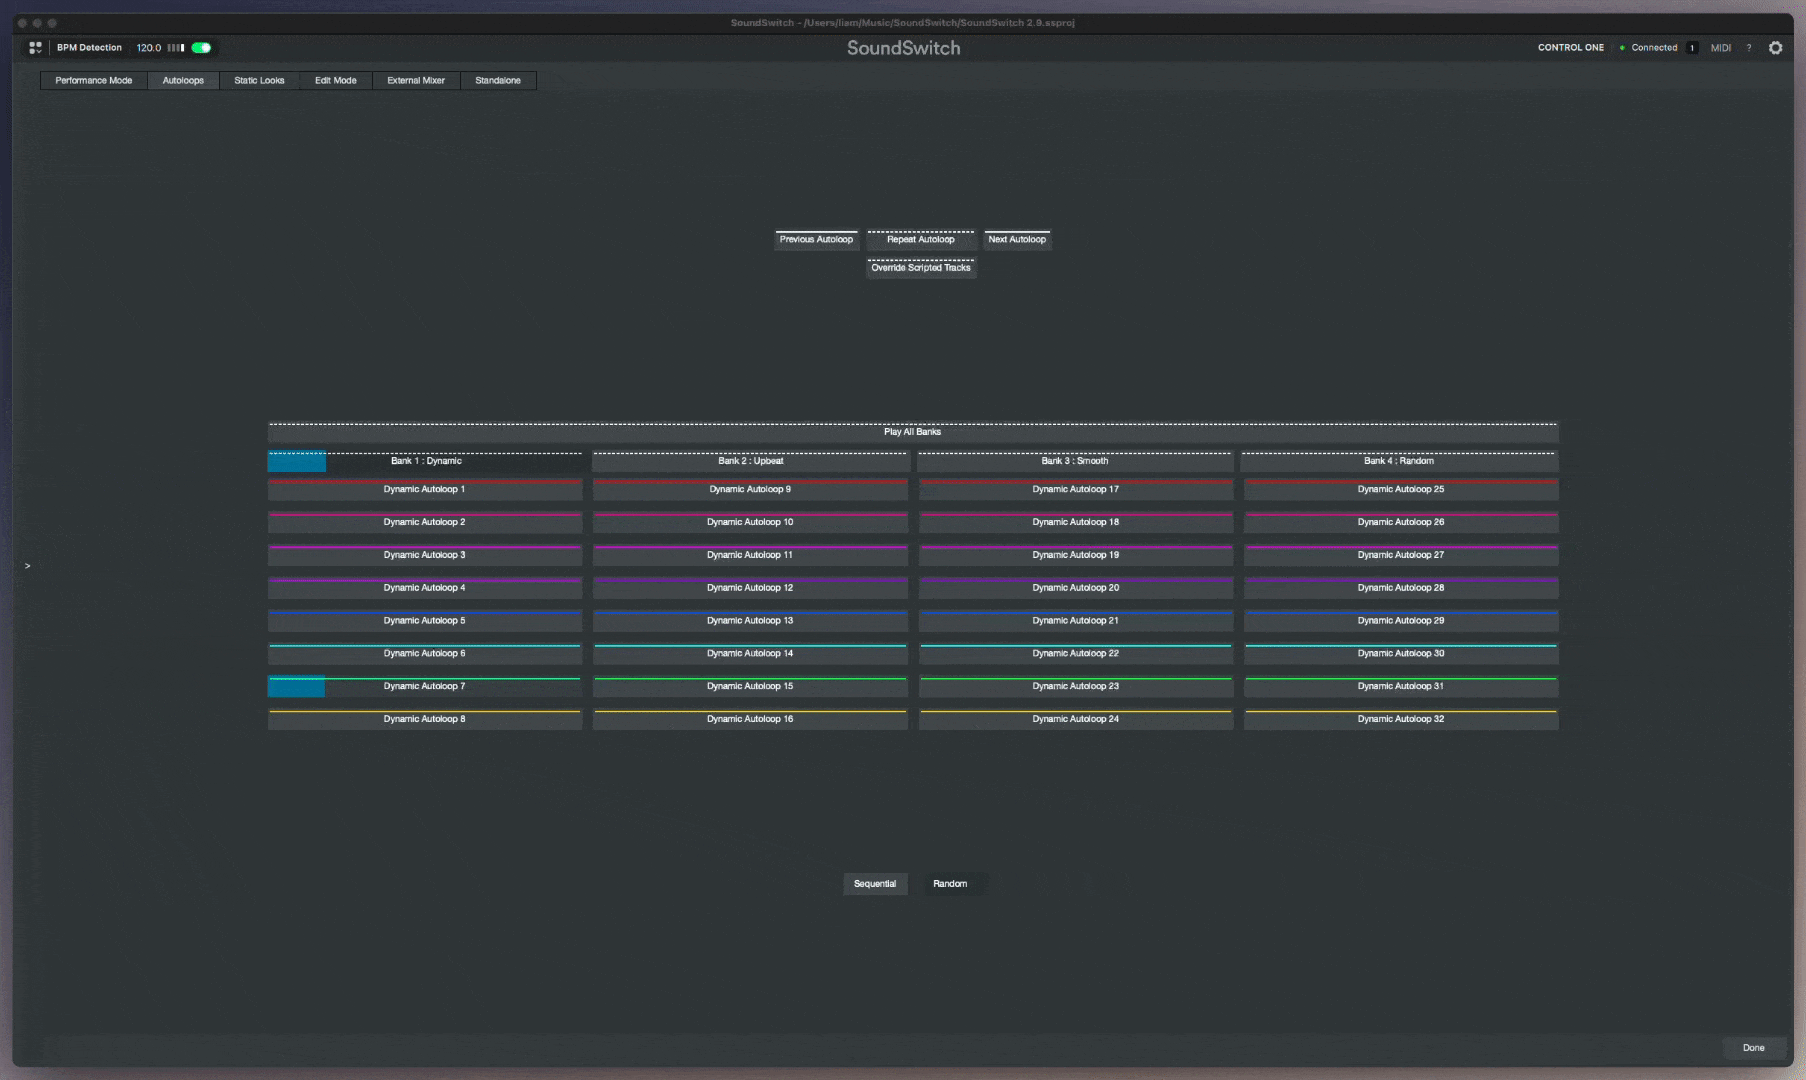Click the green Connected status dot
Image resolution: width=1806 pixels, height=1080 pixels.
(1622, 48)
